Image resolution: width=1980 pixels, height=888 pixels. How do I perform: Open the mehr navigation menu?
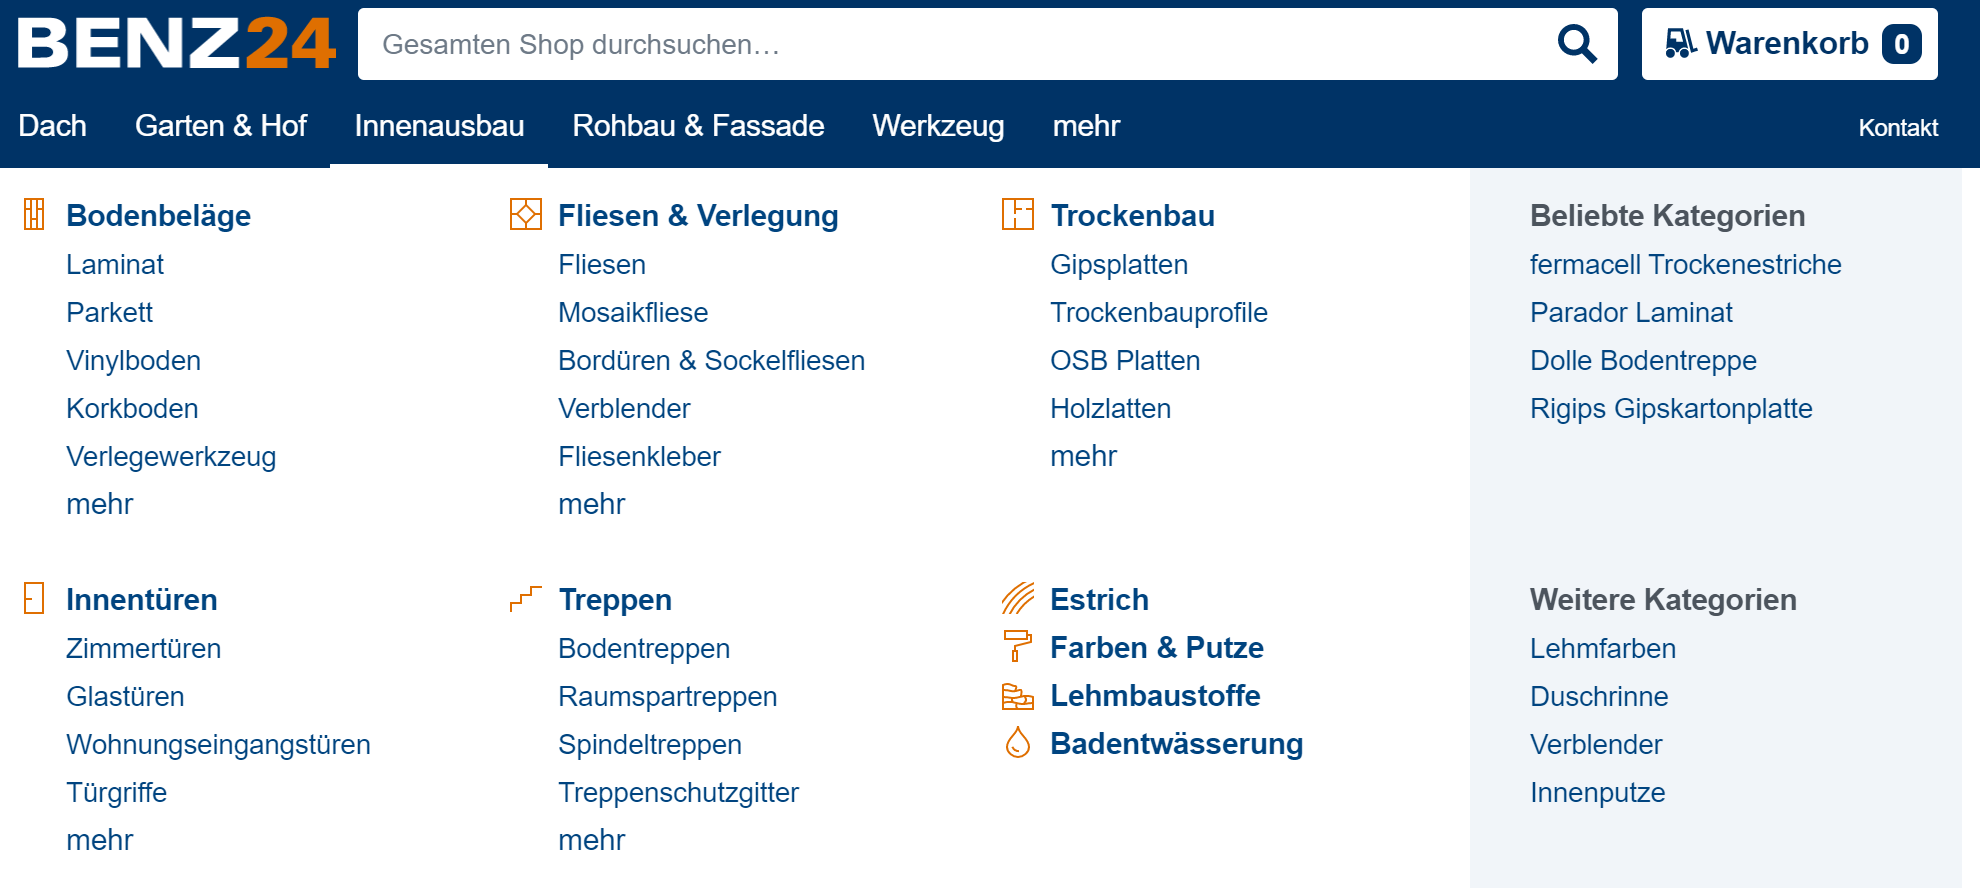pyautogui.click(x=1086, y=126)
